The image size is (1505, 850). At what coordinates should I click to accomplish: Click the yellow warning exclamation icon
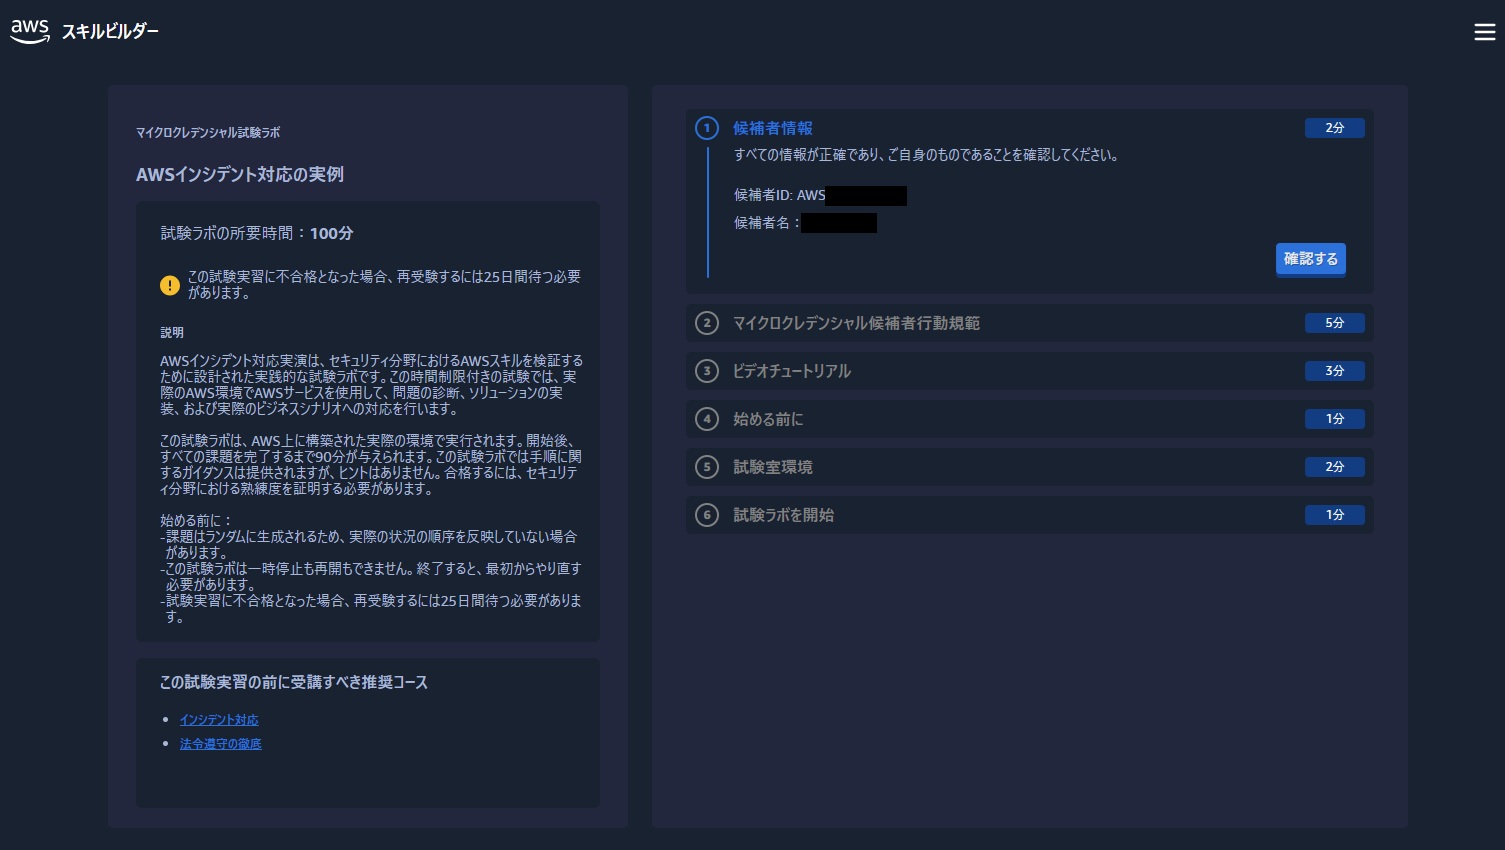tap(170, 285)
